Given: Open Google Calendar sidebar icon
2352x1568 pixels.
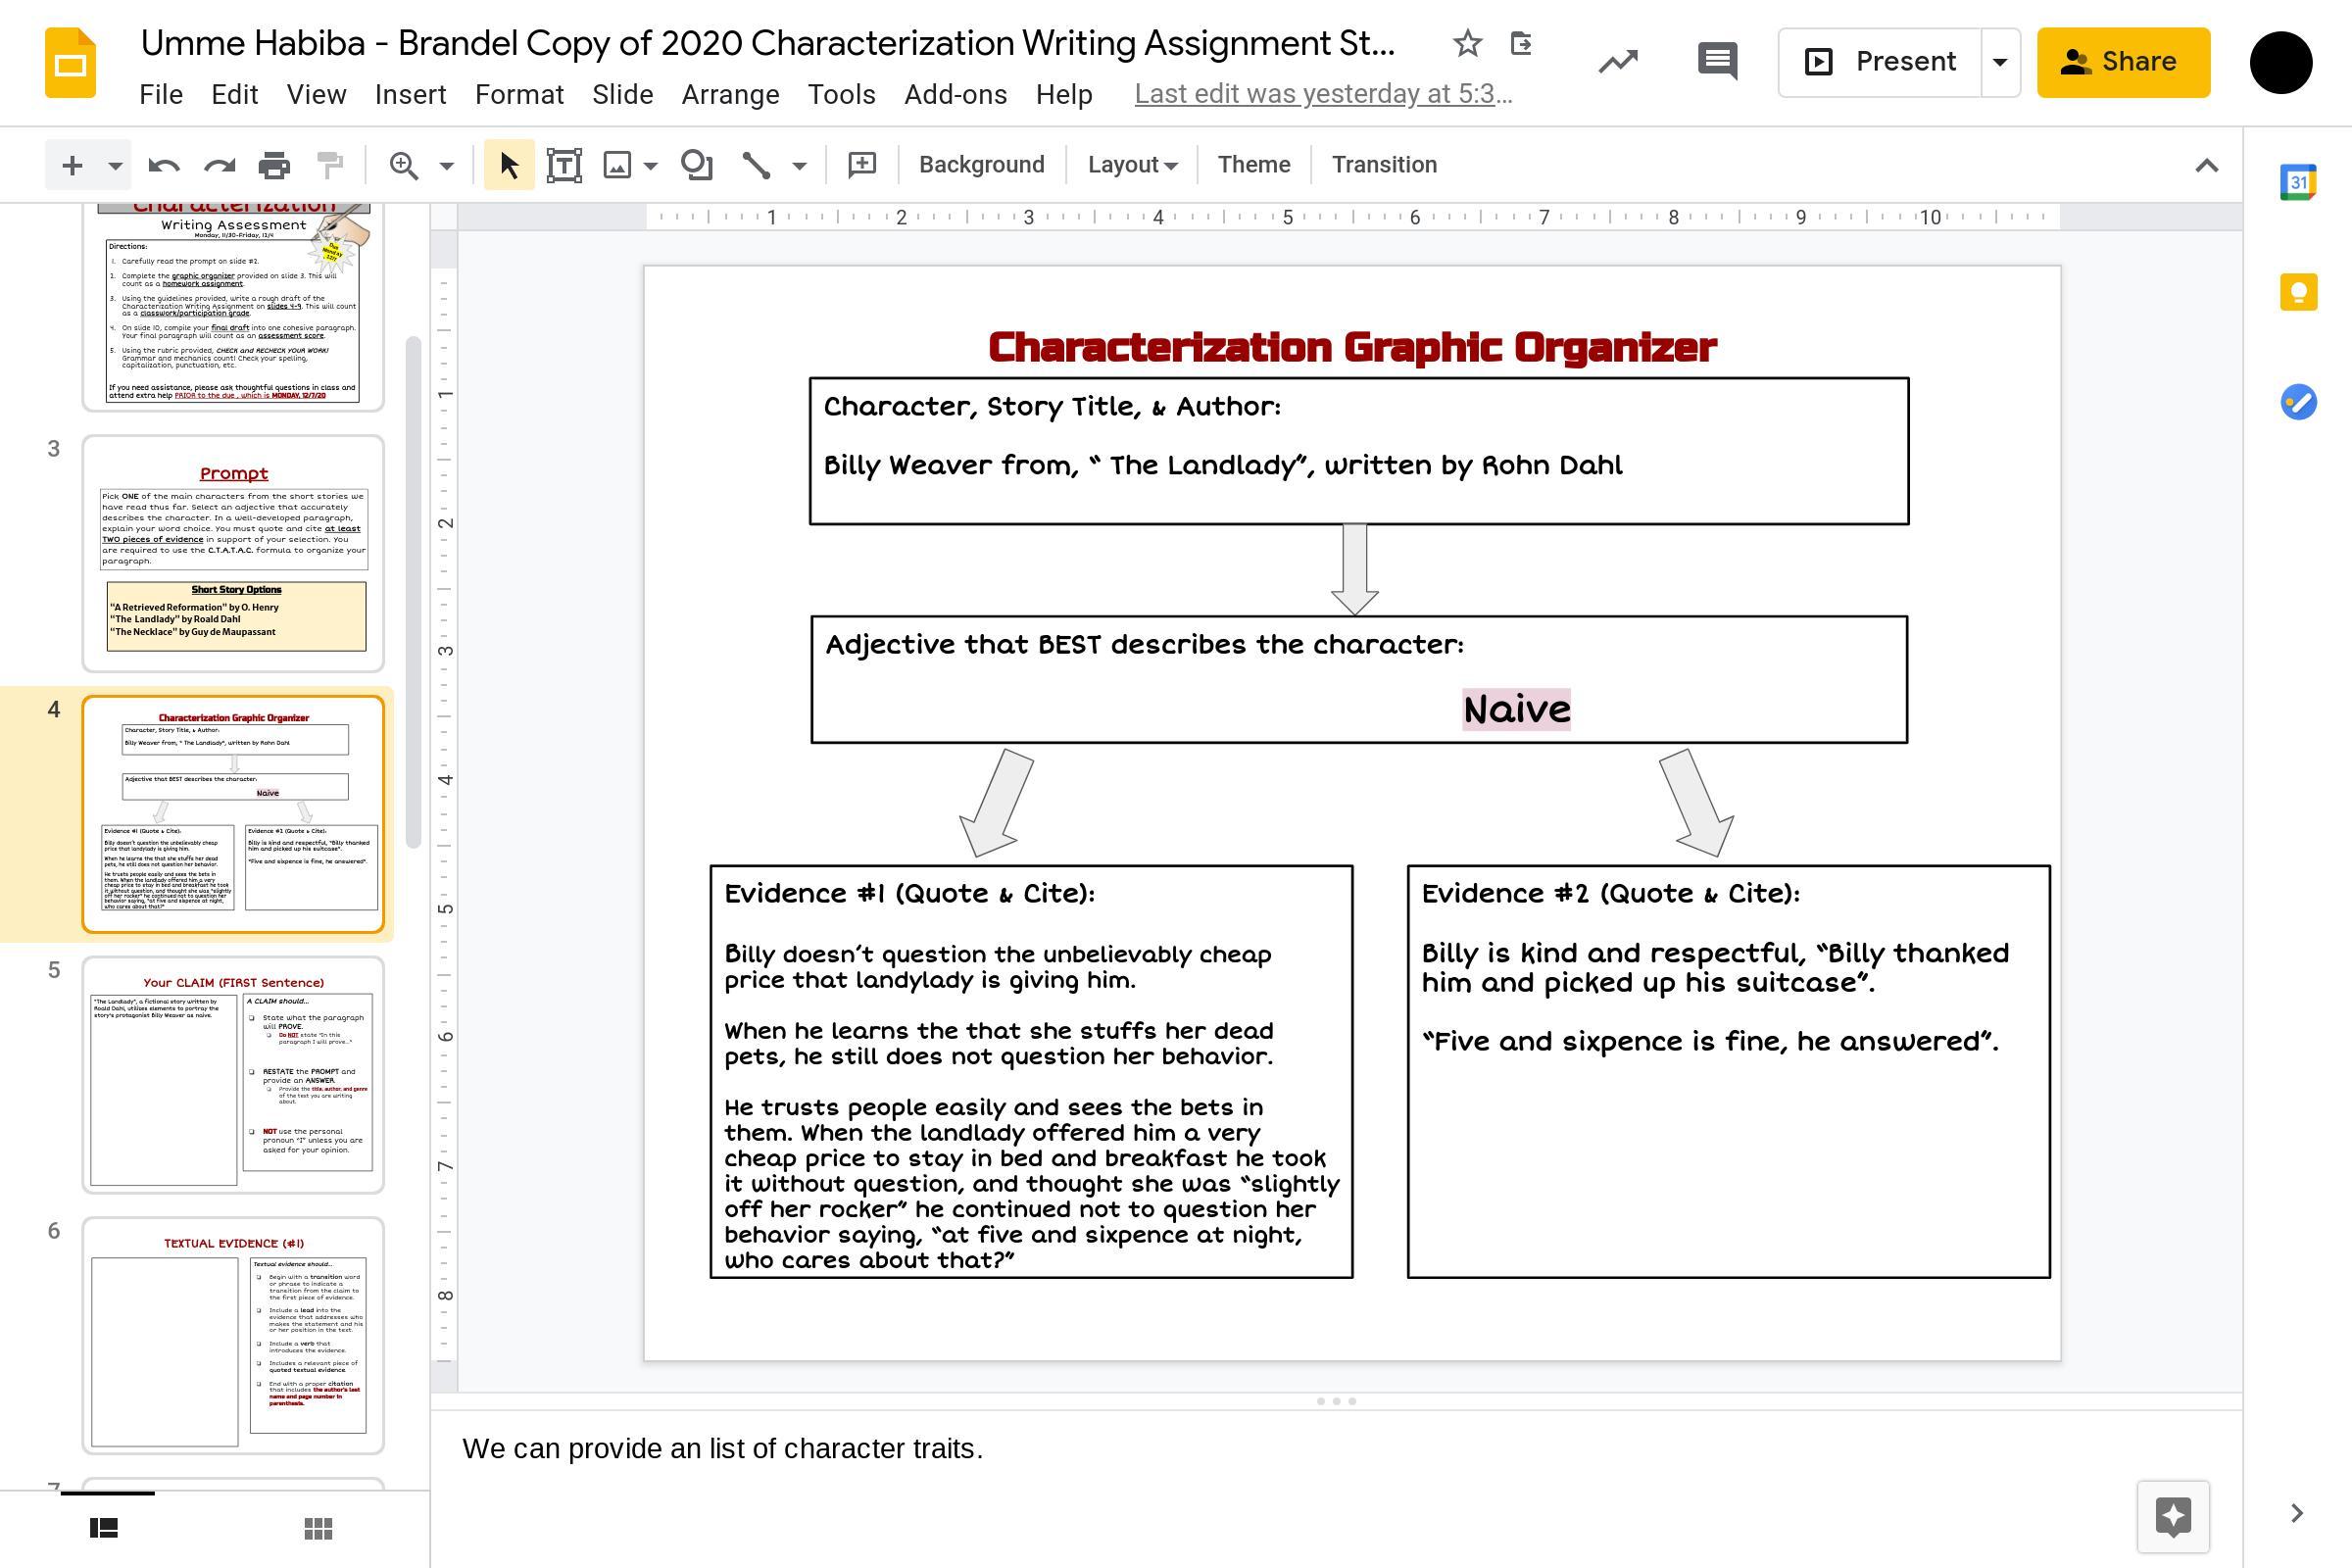Looking at the screenshot, I should coord(2298,183).
